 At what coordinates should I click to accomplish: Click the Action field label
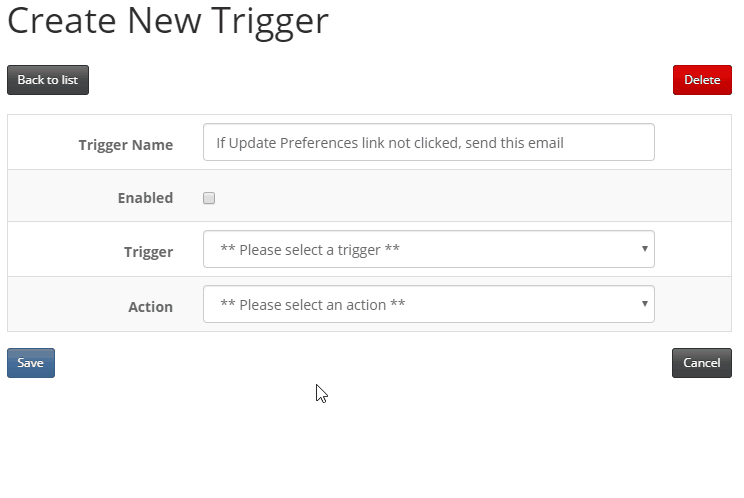click(150, 307)
